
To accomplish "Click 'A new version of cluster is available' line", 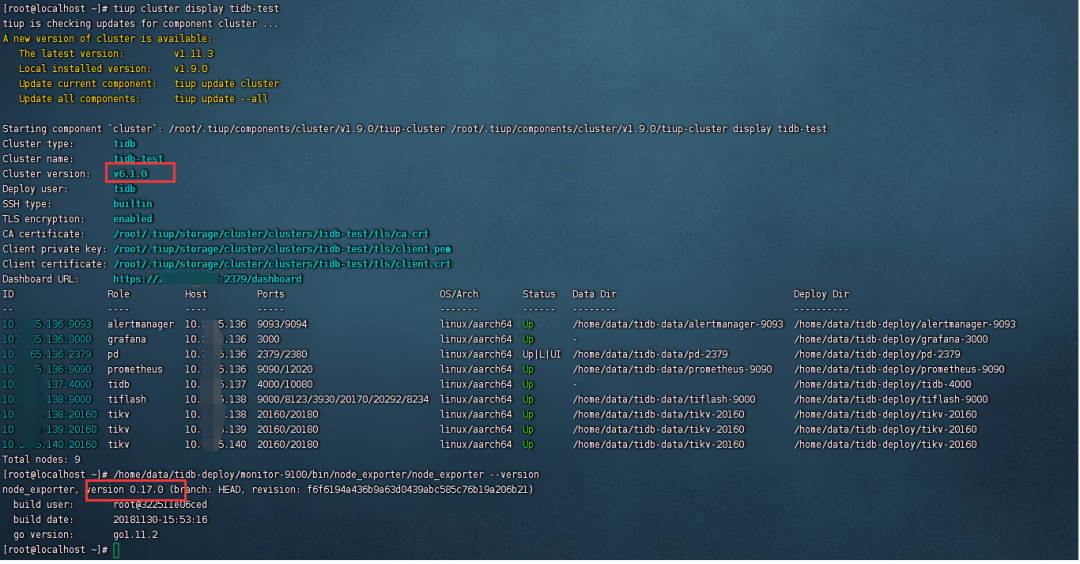I will [107, 39].
